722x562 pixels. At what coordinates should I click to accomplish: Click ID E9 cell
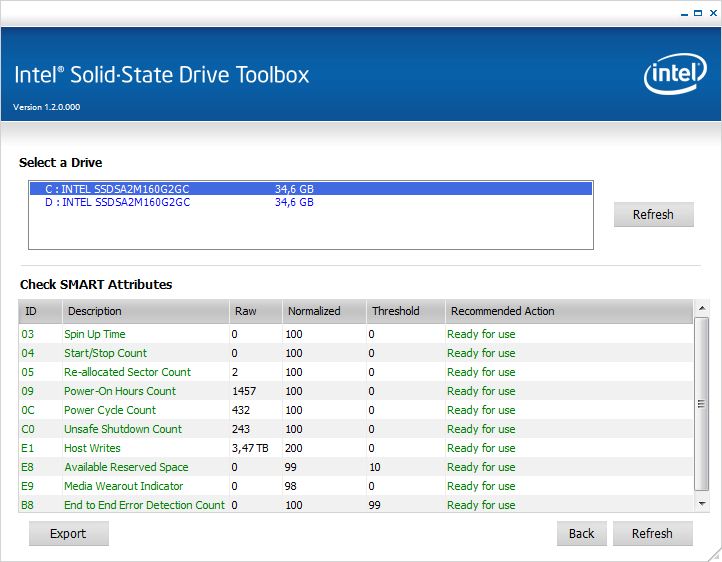coord(28,486)
